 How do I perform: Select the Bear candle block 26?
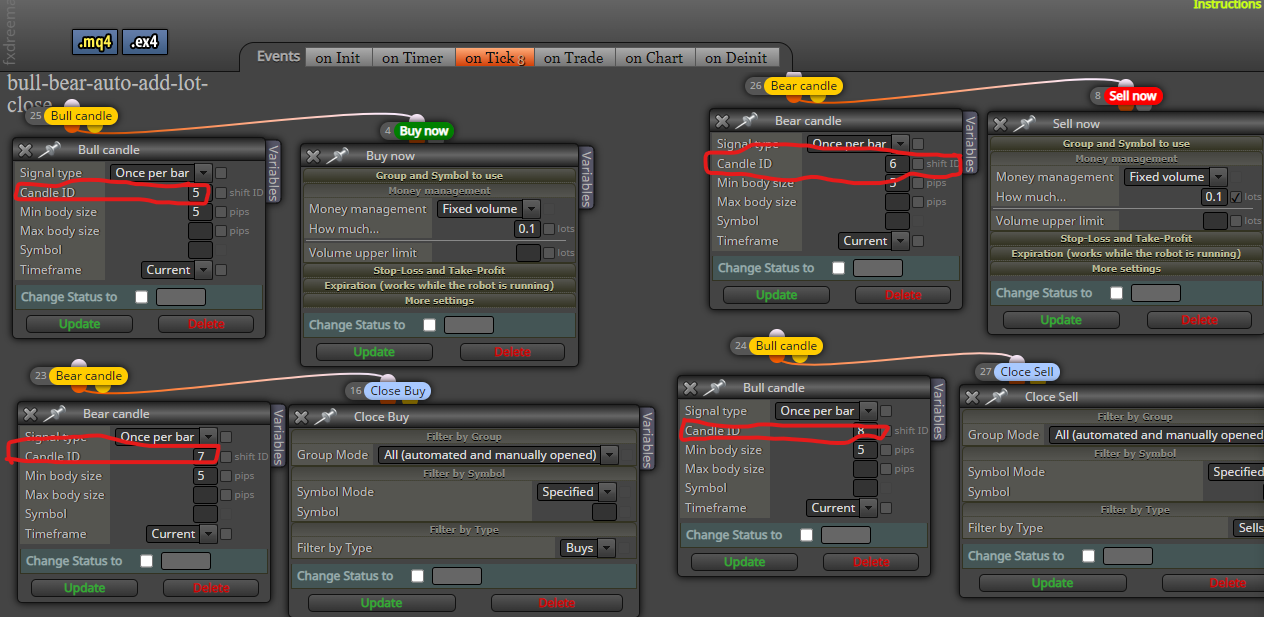click(803, 86)
